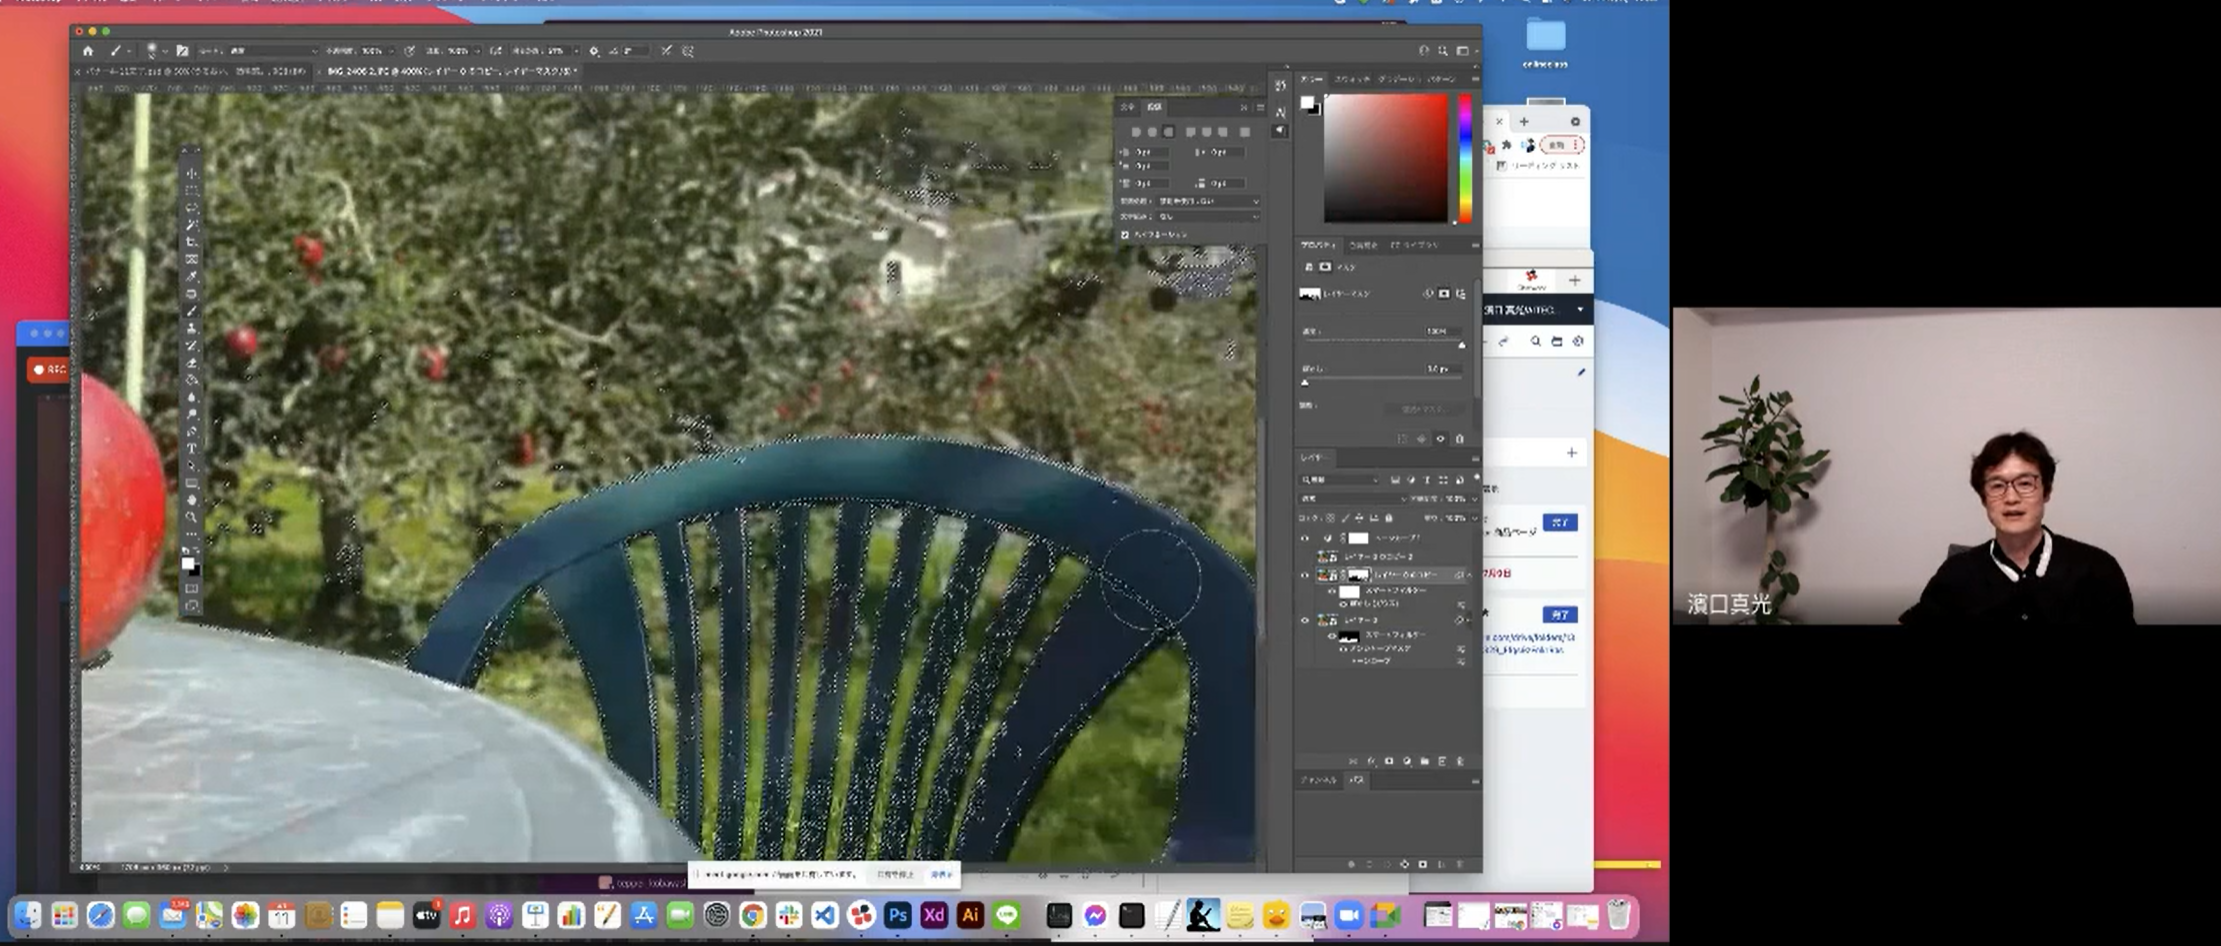
Task: Click the Home icon in options bar
Action: (x=88, y=51)
